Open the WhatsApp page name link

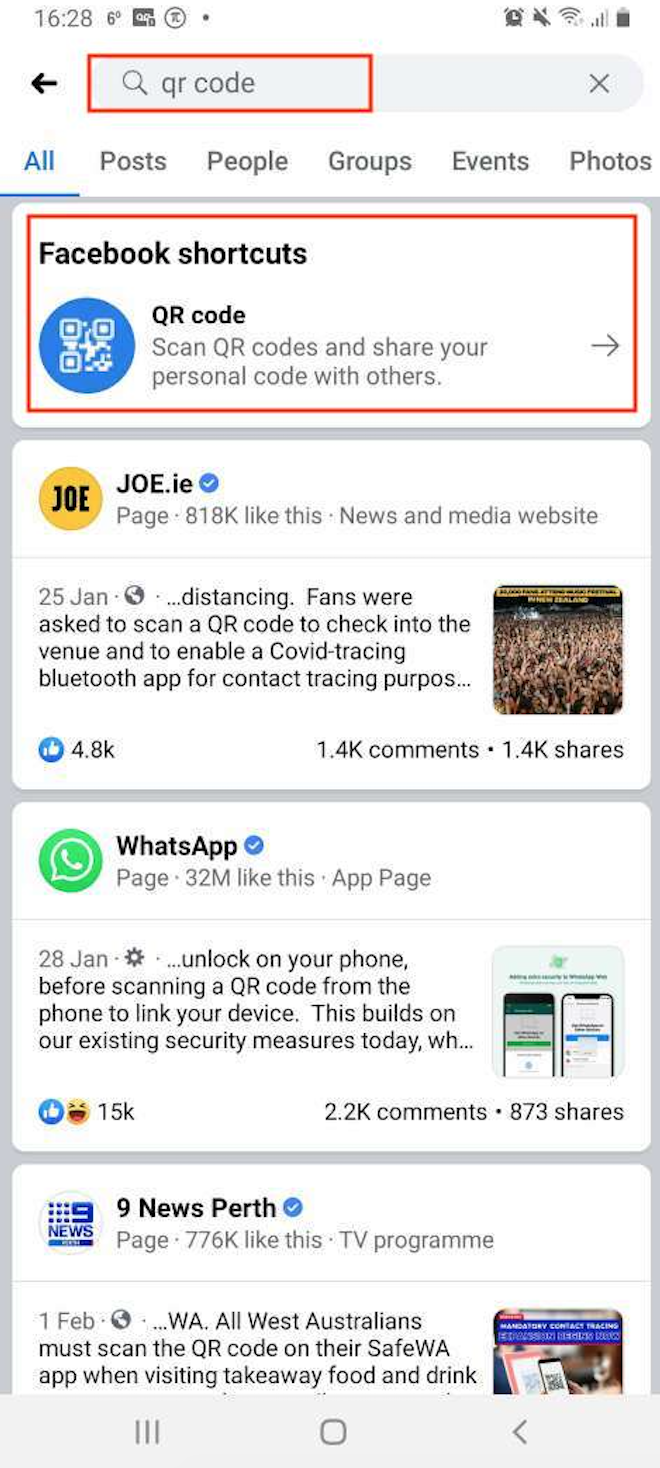tap(177, 845)
